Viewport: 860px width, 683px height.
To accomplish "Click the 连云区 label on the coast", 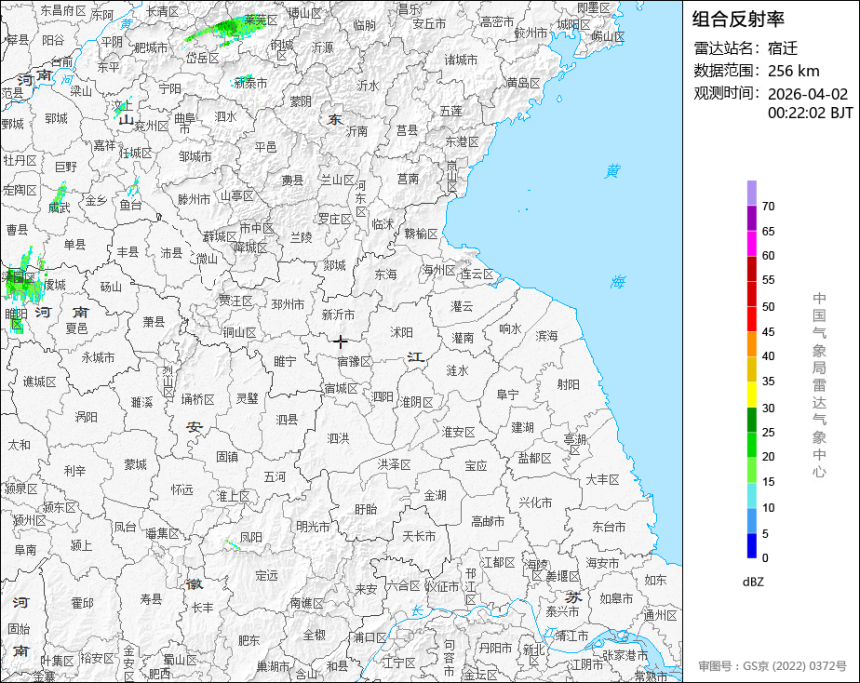I will coord(477,273).
